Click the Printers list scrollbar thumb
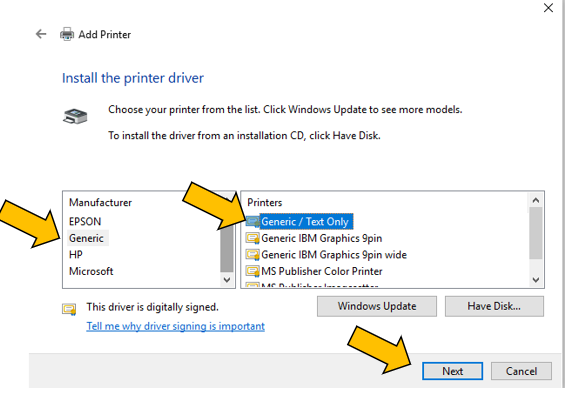 coord(536,233)
